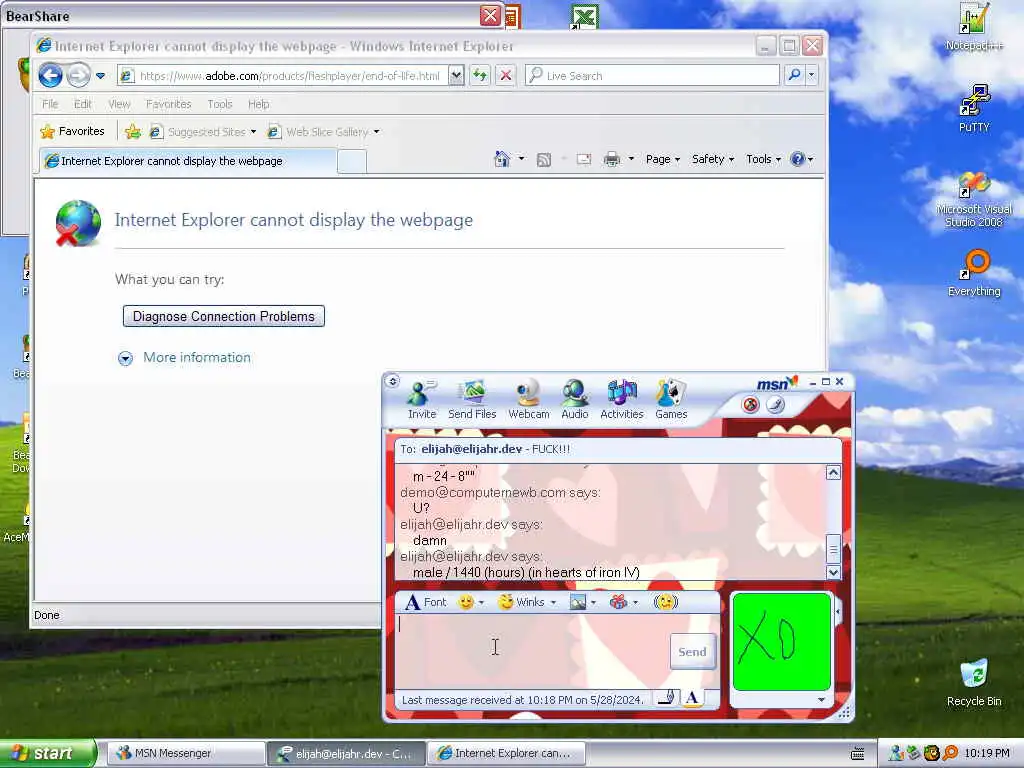Click the chat message input box
This screenshot has height=768, width=1024.
pyautogui.click(x=532, y=650)
